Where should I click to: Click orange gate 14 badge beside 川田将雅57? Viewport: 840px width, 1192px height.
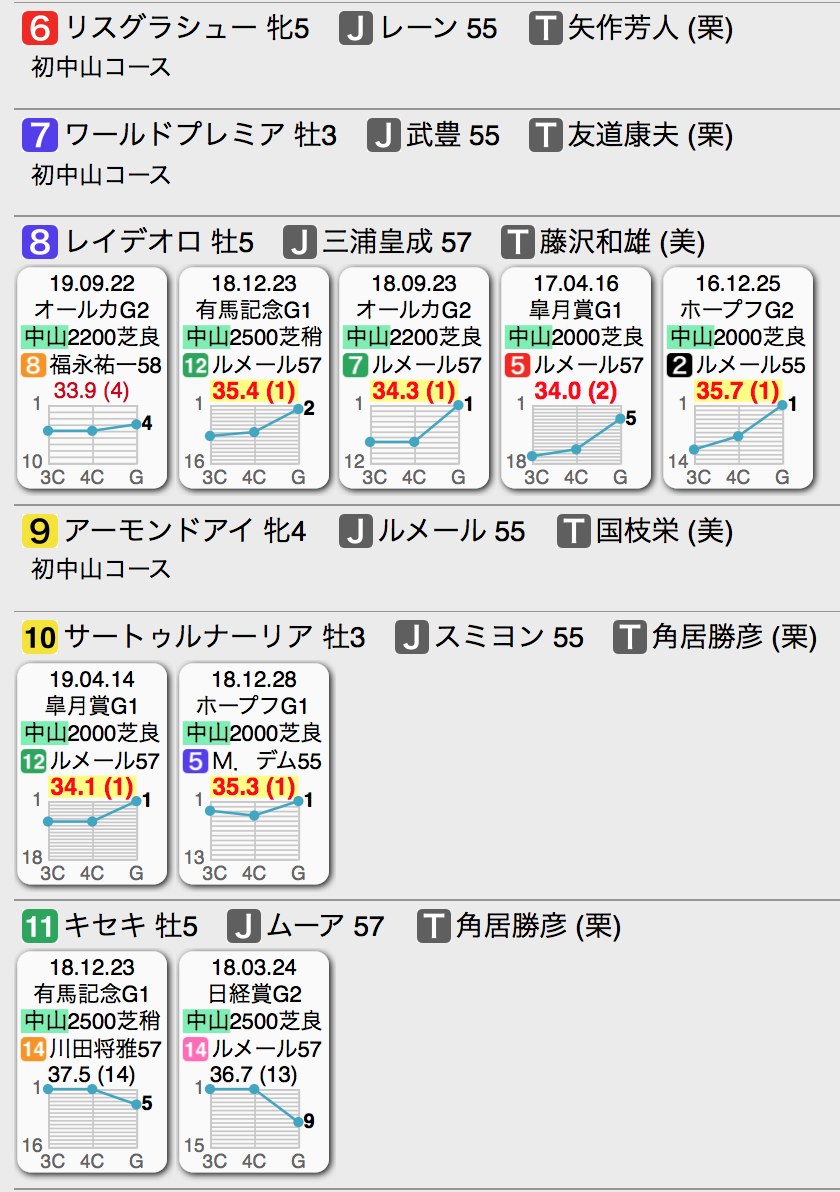click(33, 1050)
